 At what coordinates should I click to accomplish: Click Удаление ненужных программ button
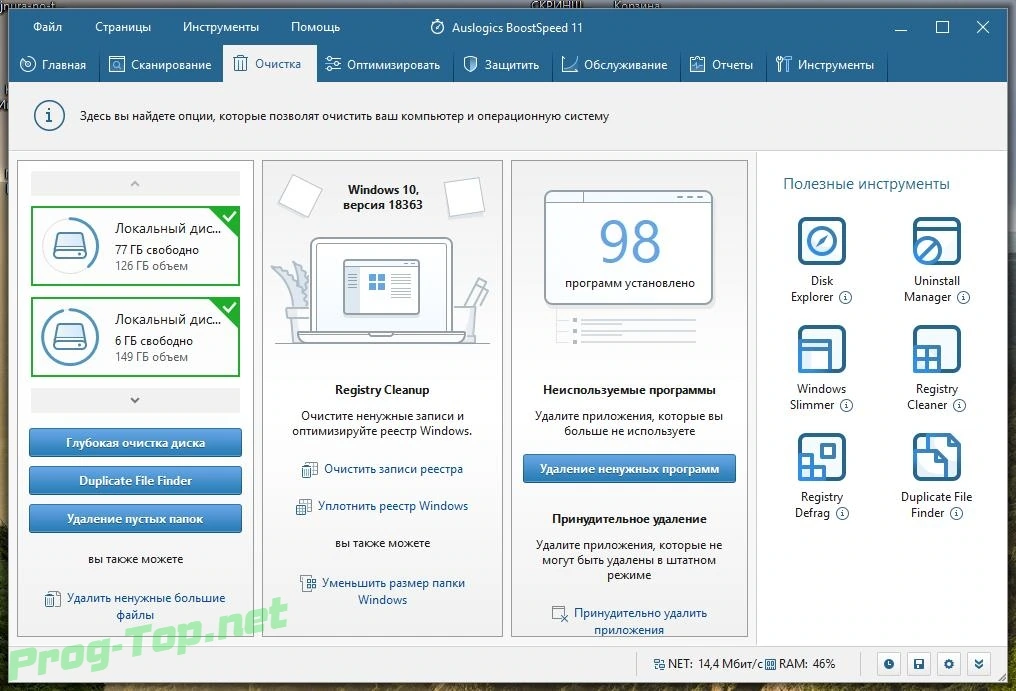(x=629, y=469)
